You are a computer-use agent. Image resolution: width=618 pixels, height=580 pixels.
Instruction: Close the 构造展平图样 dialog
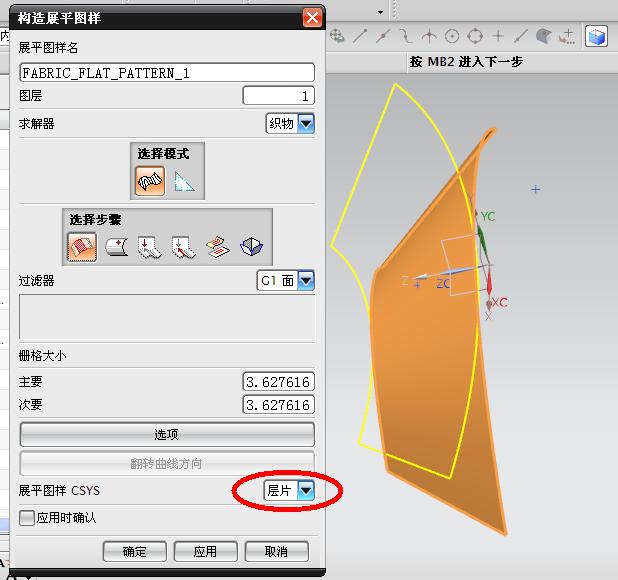(312, 18)
